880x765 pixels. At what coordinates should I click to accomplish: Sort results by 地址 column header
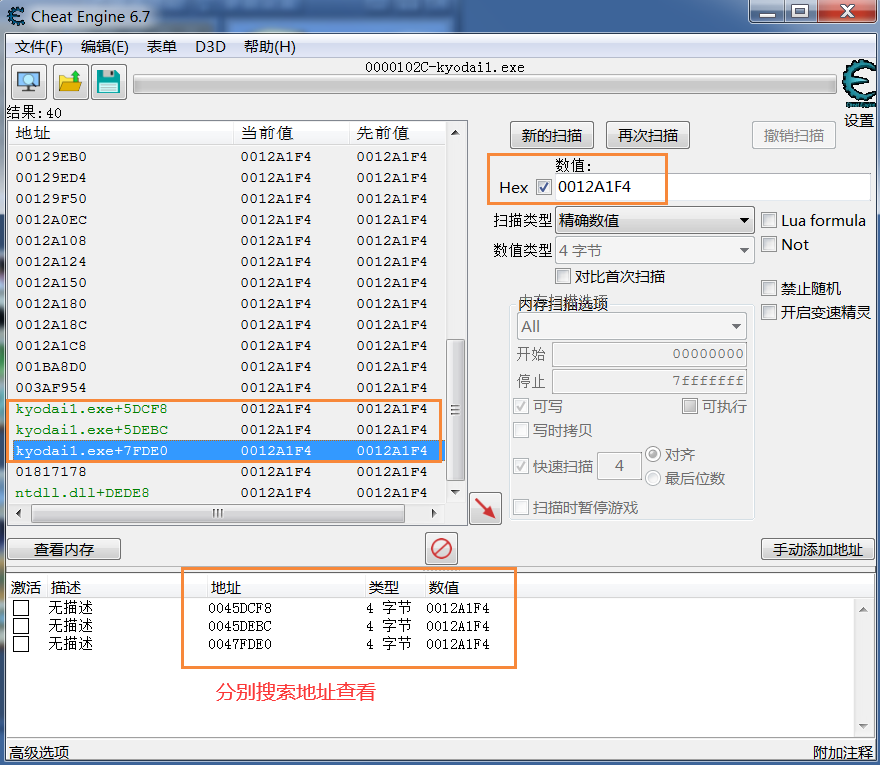pyautogui.click(x=121, y=133)
